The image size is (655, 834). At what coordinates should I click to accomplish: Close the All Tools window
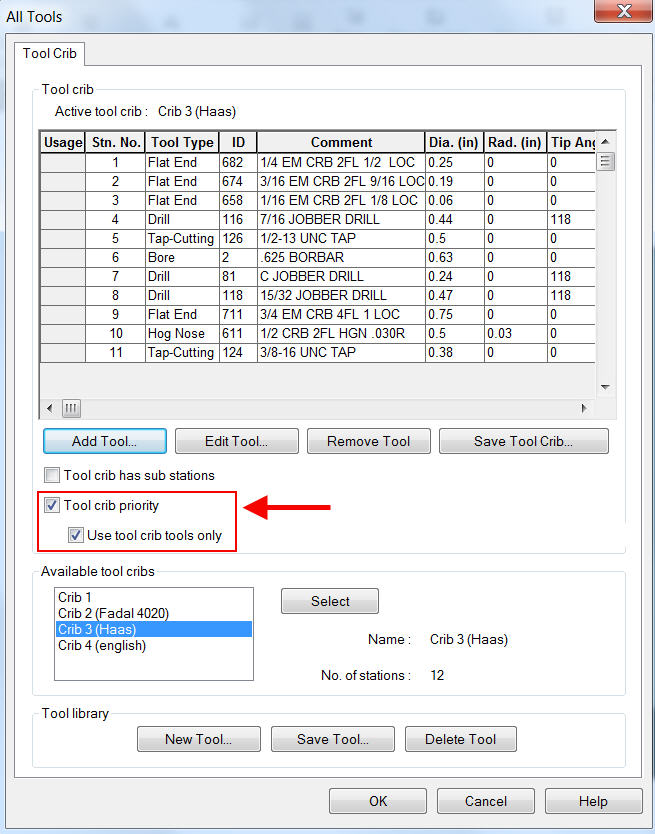[623, 11]
